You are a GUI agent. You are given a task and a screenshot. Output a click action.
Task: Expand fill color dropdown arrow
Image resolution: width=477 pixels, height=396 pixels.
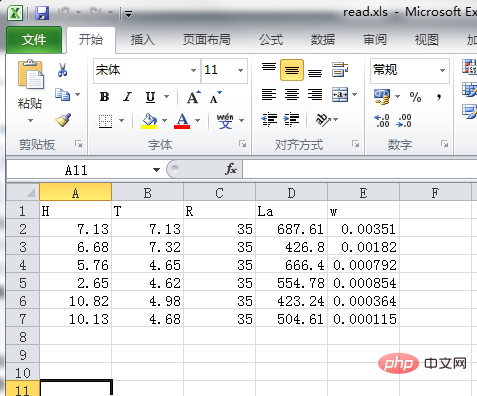pyautogui.click(x=164, y=120)
